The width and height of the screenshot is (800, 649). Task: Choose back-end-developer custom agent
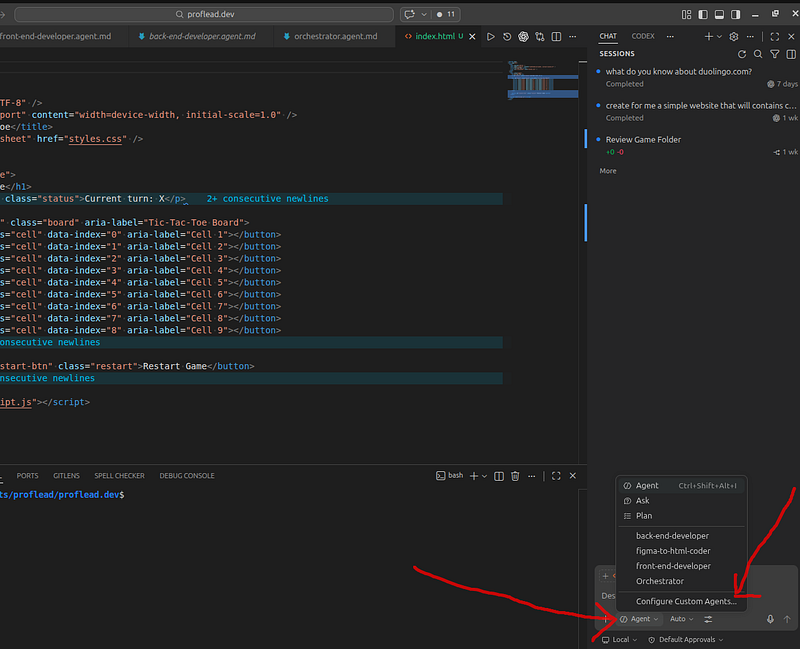click(681, 536)
